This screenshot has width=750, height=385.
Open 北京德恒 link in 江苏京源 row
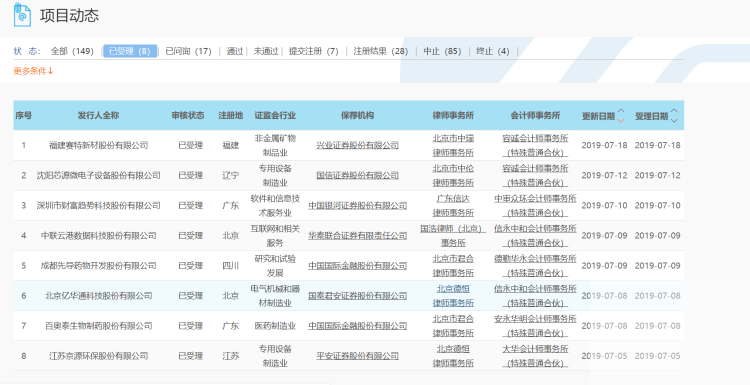pyautogui.click(x=453, y=356)
